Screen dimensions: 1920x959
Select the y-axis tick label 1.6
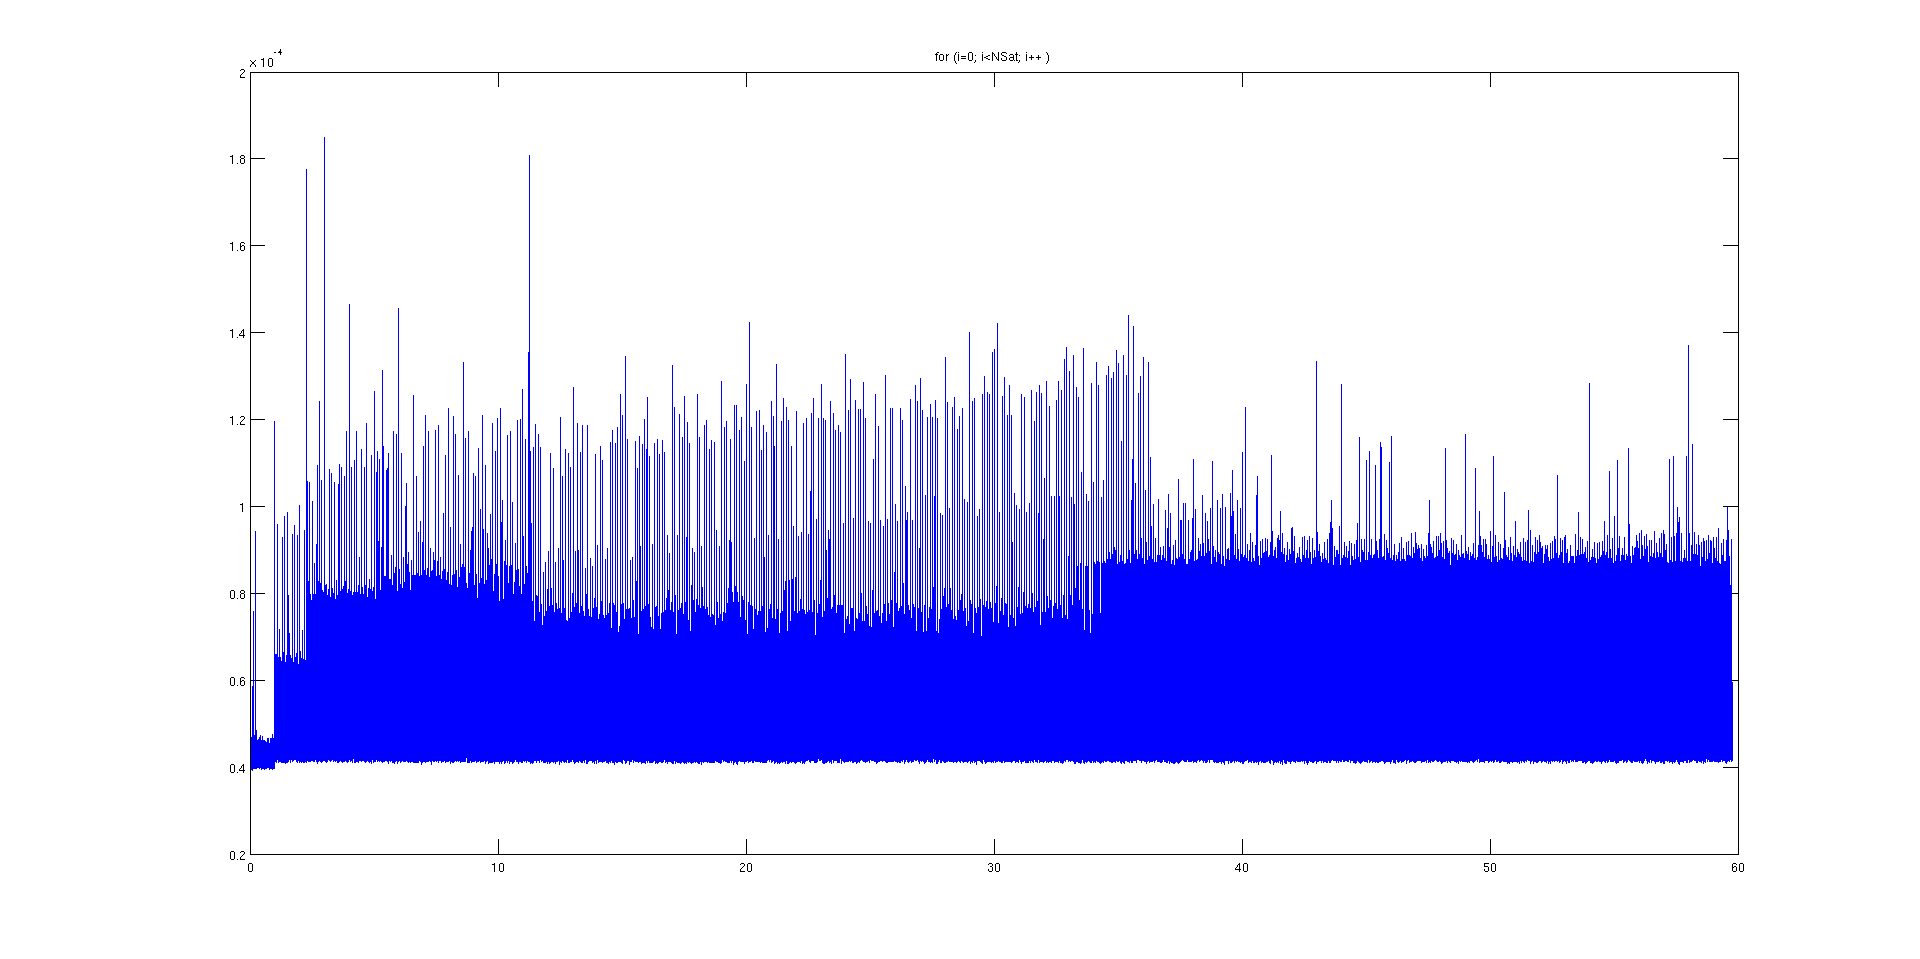pos(237,246)
